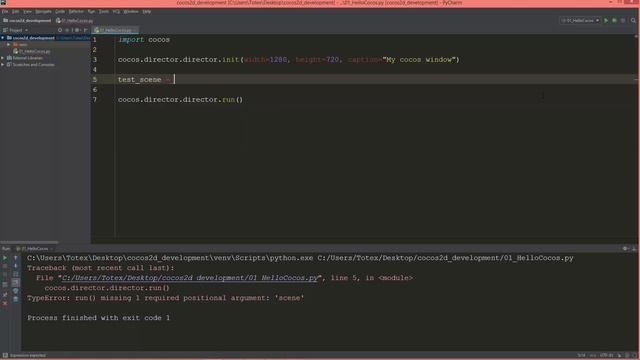The width and height of the screenshot is (640, 360).
Task: Open the Navigate menu
Action: point(43,11)
